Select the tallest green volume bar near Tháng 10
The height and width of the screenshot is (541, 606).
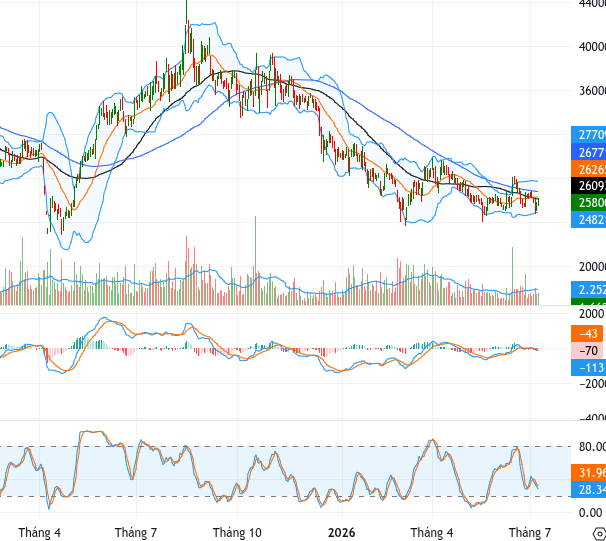click(255, 260)
